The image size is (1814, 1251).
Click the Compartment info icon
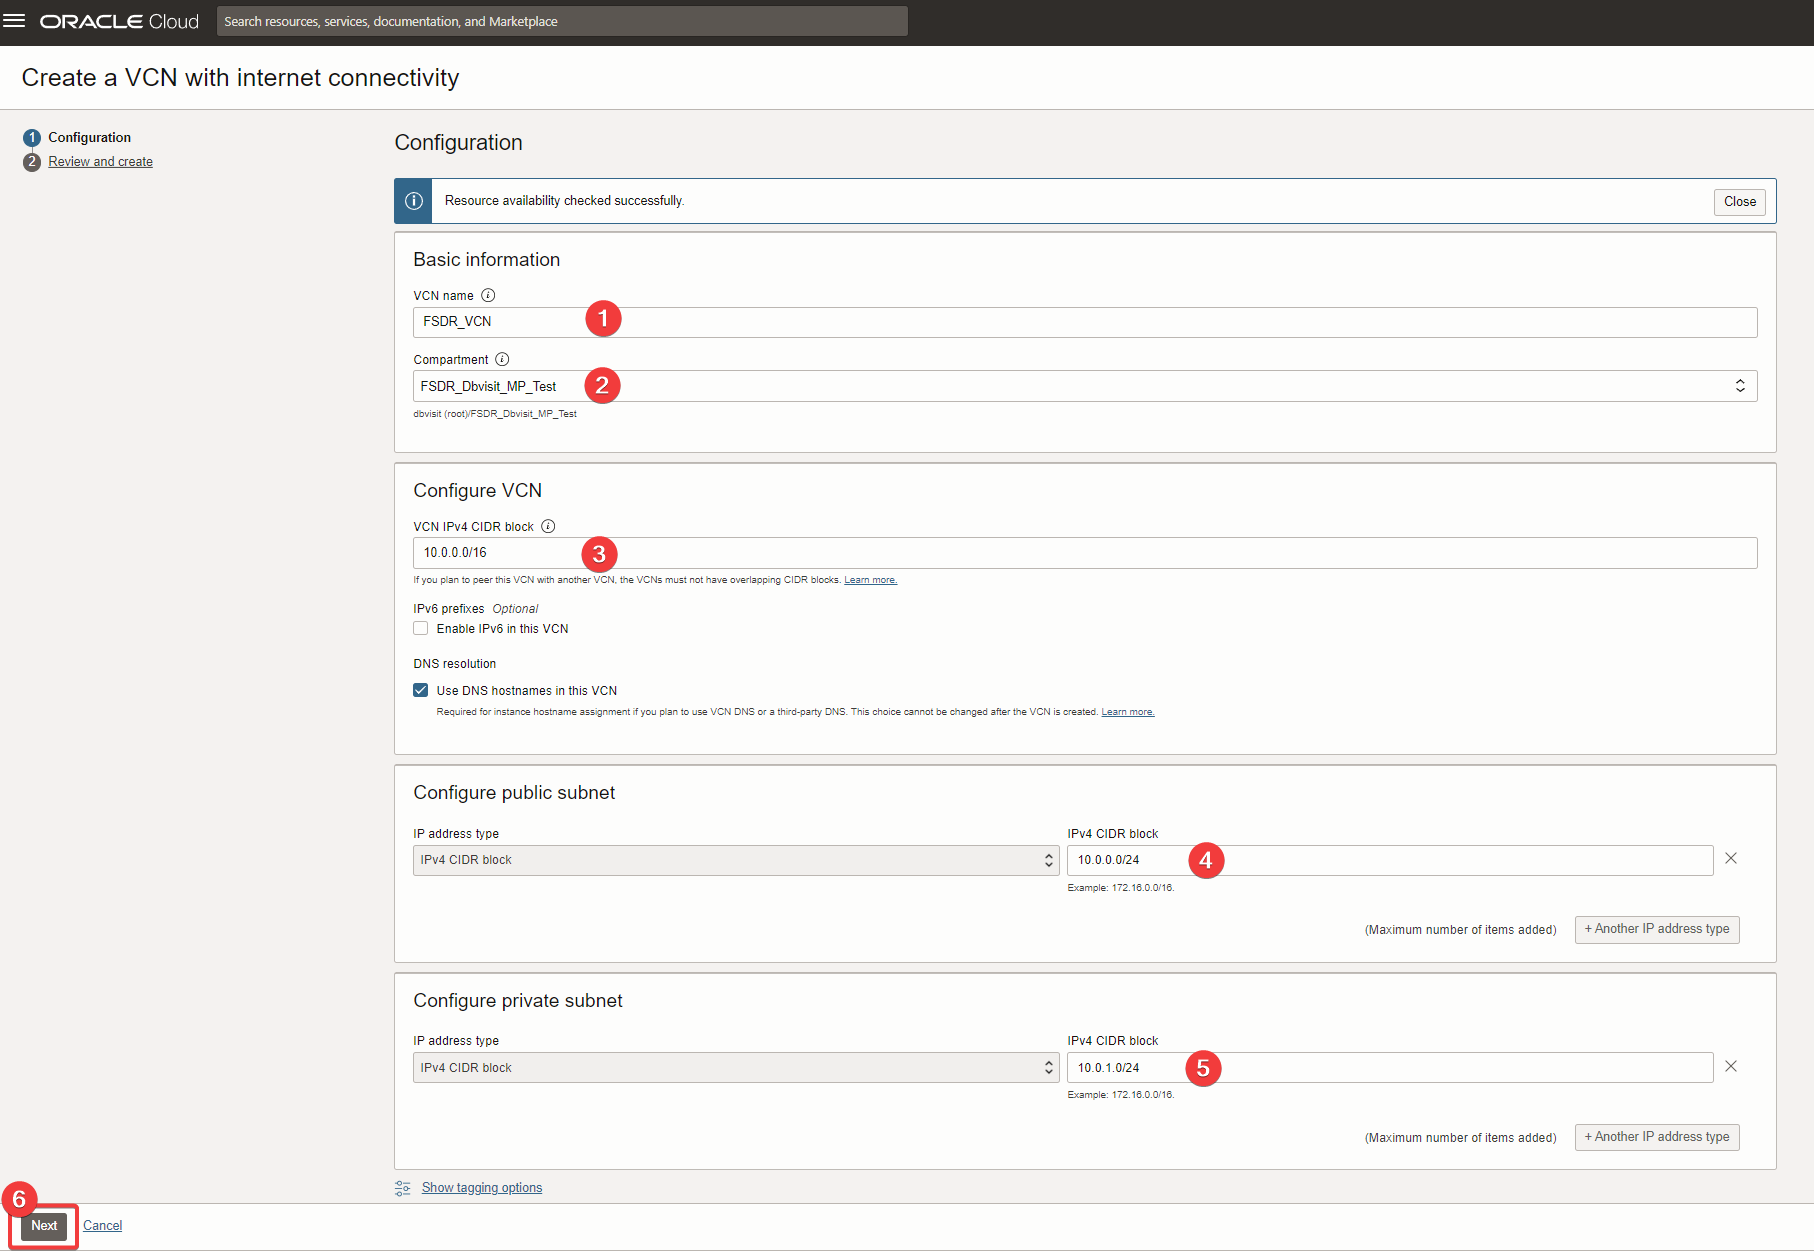pos(502,359)
